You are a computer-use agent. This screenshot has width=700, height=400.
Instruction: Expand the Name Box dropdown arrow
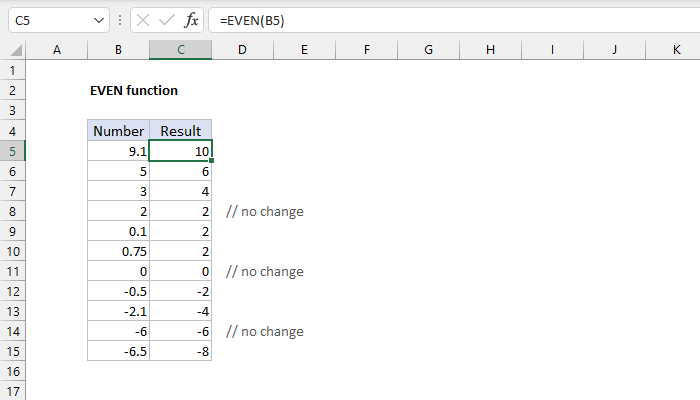click(x=98, y=20)
